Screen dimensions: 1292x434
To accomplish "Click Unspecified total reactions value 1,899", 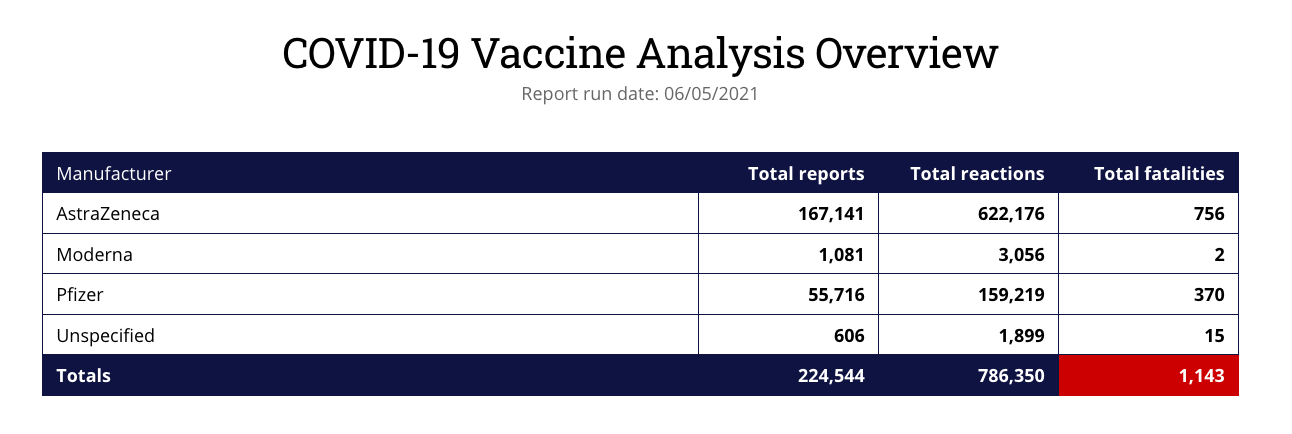I will click(1020, 336).
